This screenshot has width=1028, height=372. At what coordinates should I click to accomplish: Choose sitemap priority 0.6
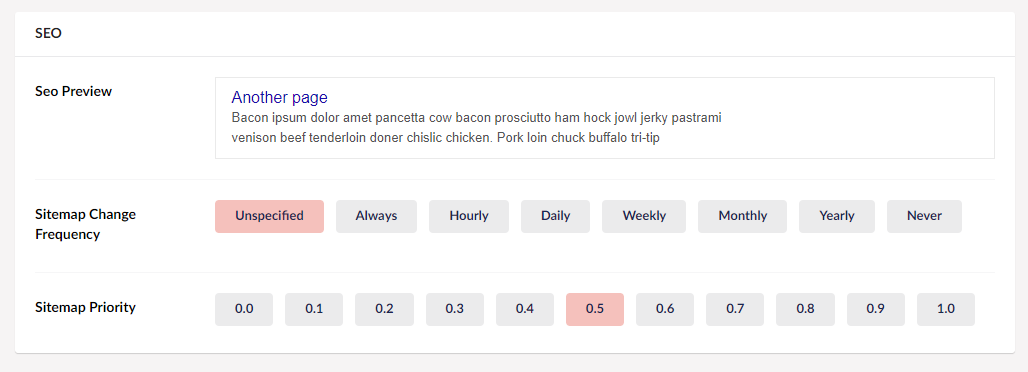665,310
